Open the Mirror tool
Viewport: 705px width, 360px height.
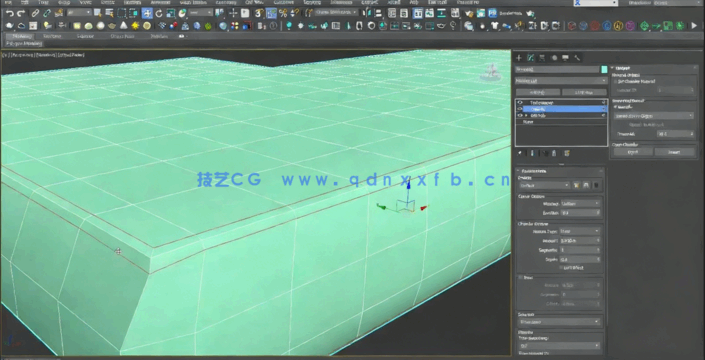click(366, 13)
